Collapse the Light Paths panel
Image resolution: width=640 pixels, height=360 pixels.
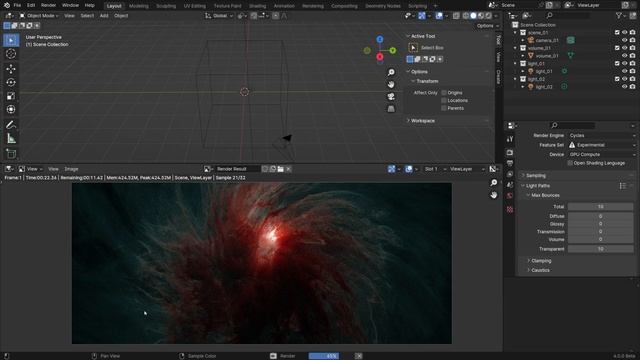coord(538,186)
